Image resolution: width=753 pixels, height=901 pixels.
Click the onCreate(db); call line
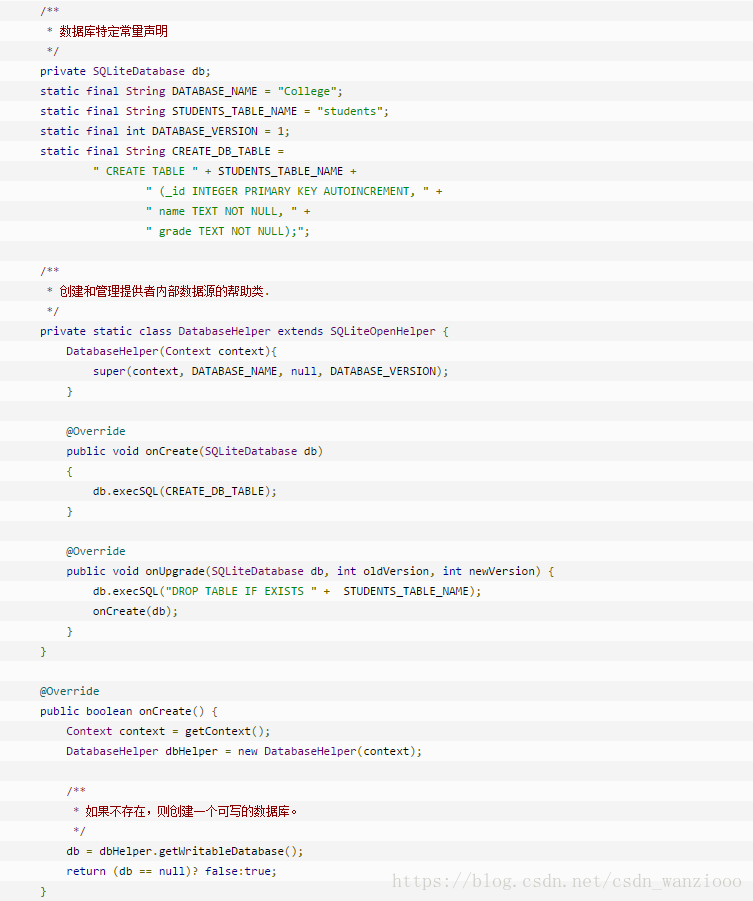click(x=135, y=611)
